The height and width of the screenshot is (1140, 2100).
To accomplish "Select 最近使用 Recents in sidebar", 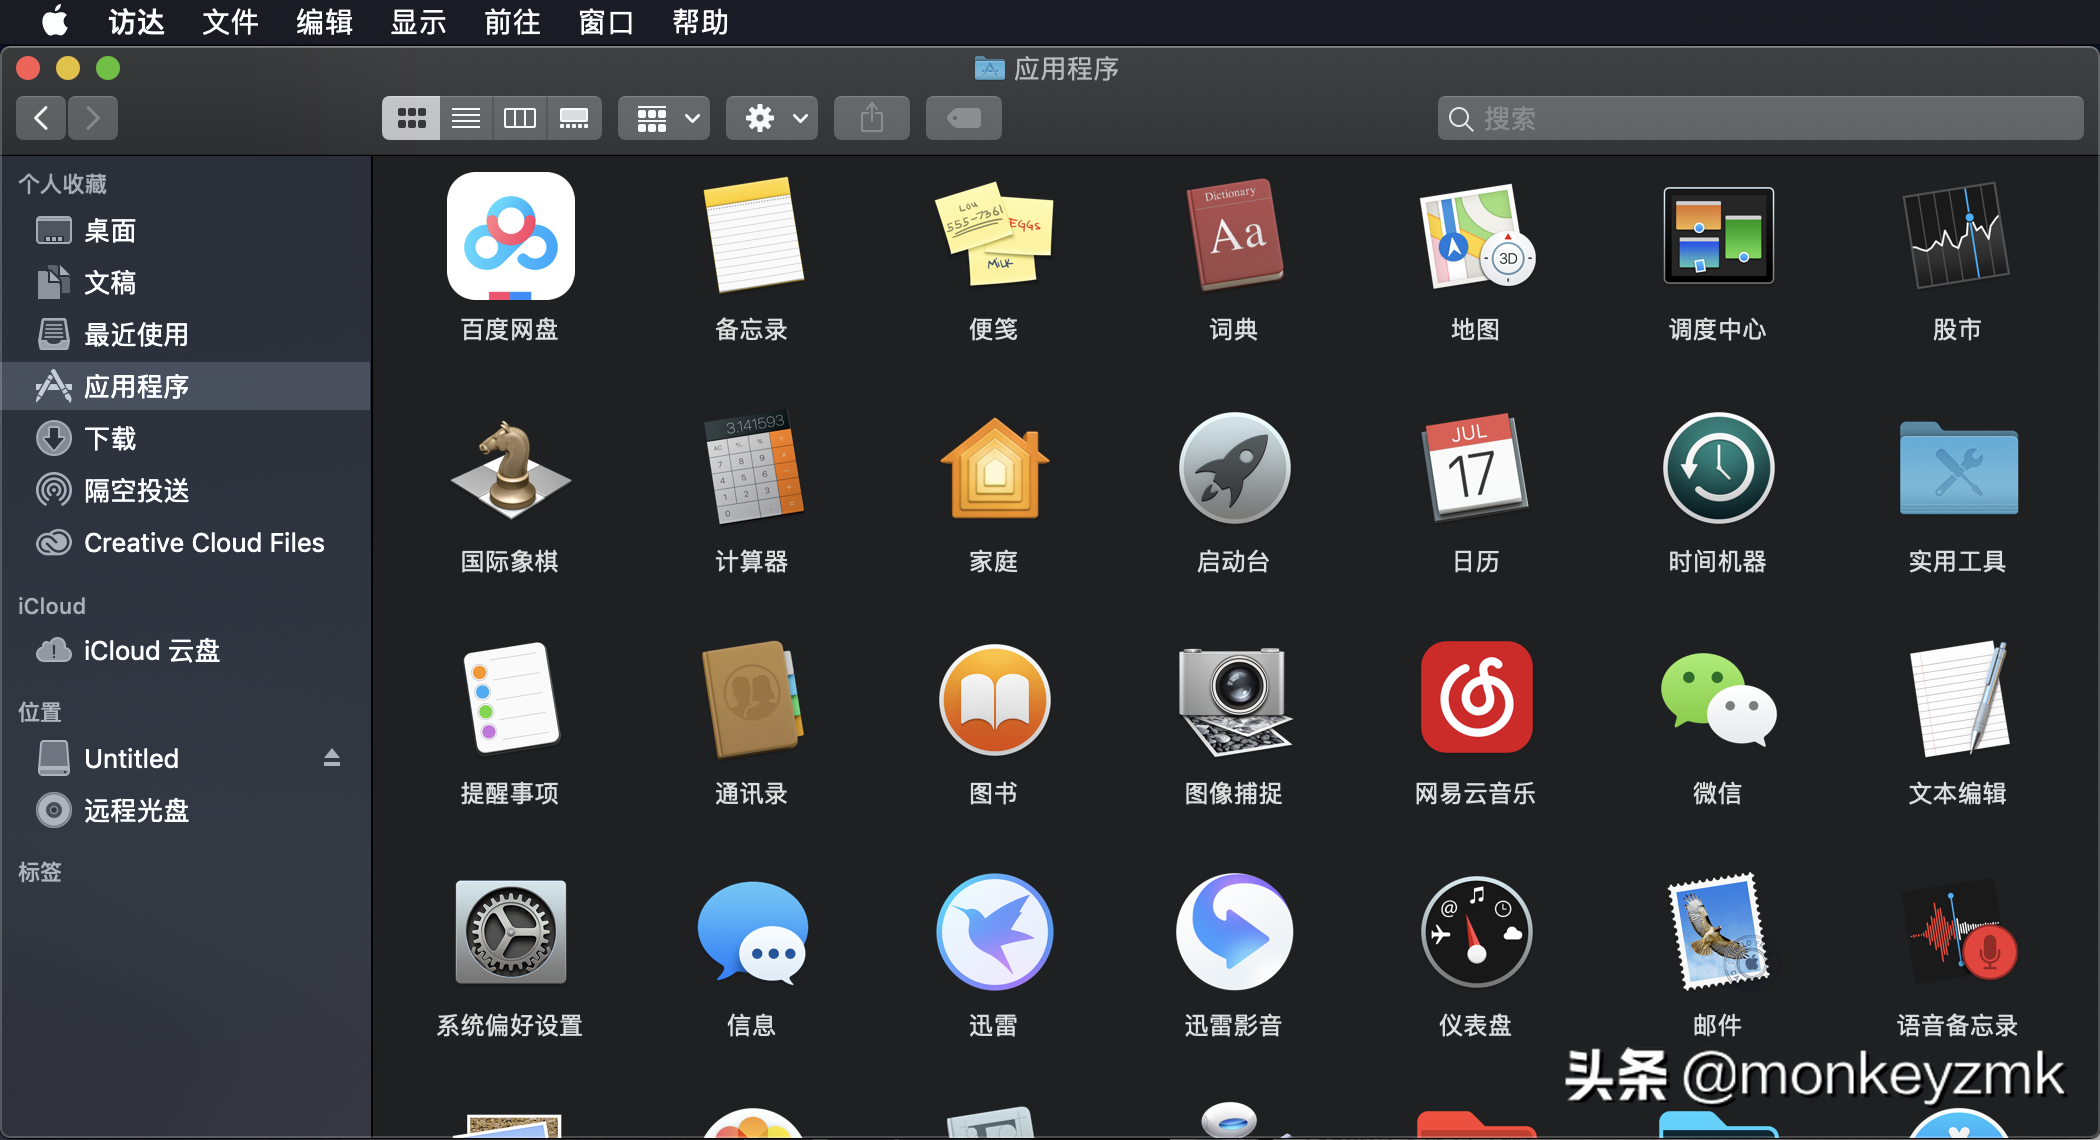I will coord(186,335).
